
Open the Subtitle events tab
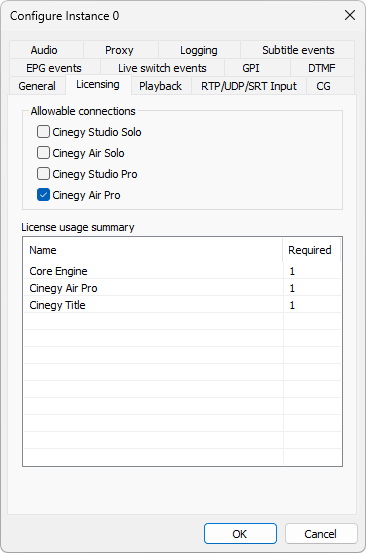pyautogui.click(x=298, y=50)
